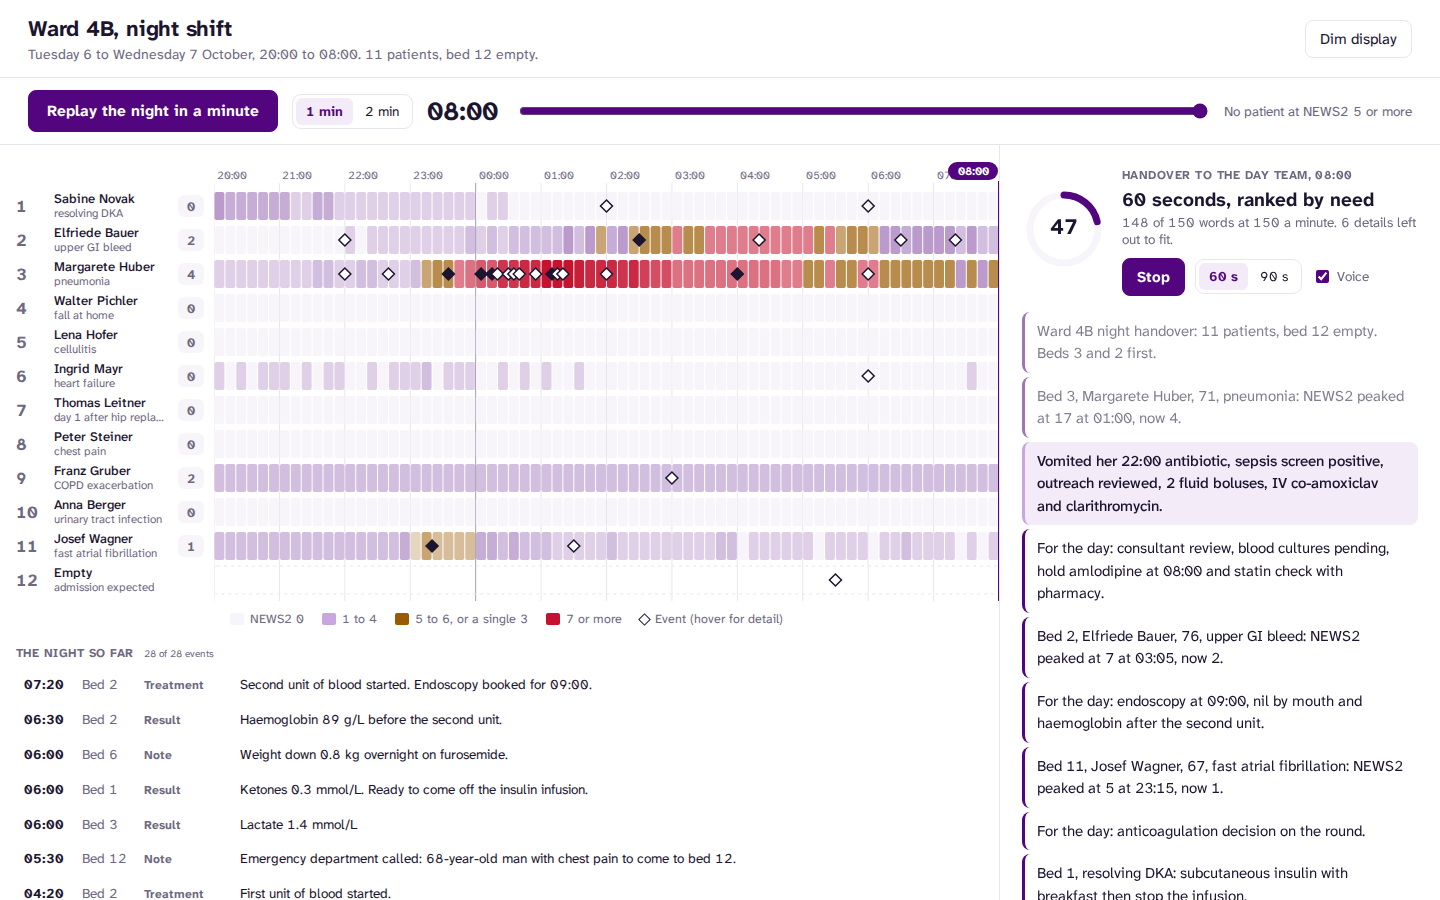Screen dimensions: 1440x900
Task: Choose the 90 s handover length
Action: [1274, 277]
